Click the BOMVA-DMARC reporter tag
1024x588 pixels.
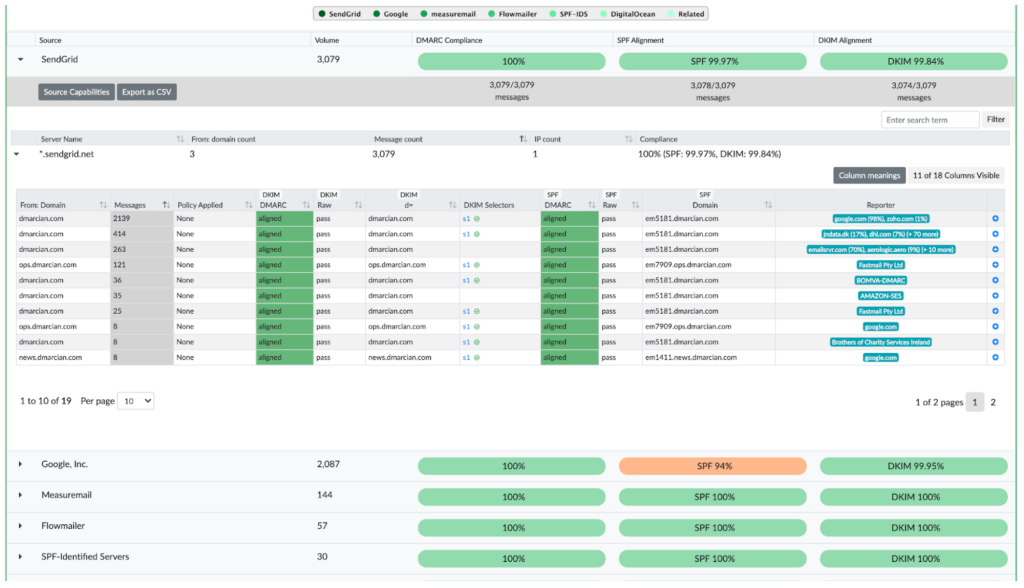coord(881,280)
